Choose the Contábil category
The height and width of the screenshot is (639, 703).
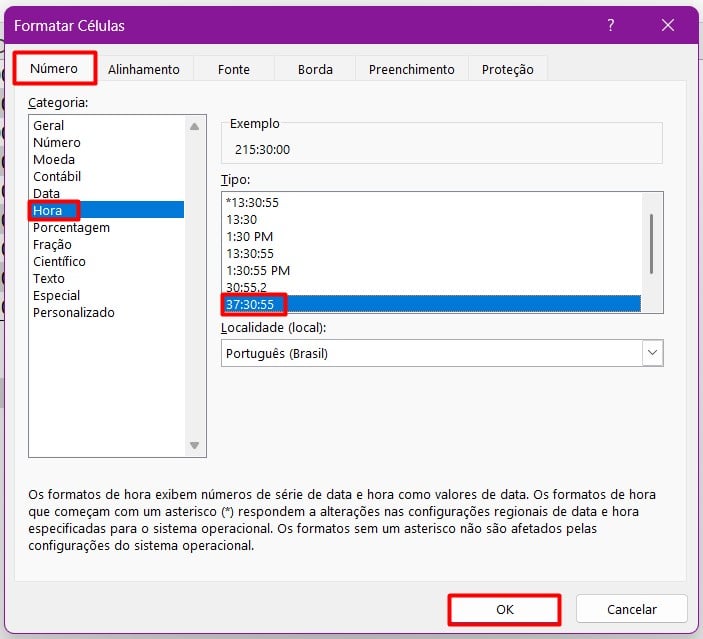pos(57,176)
